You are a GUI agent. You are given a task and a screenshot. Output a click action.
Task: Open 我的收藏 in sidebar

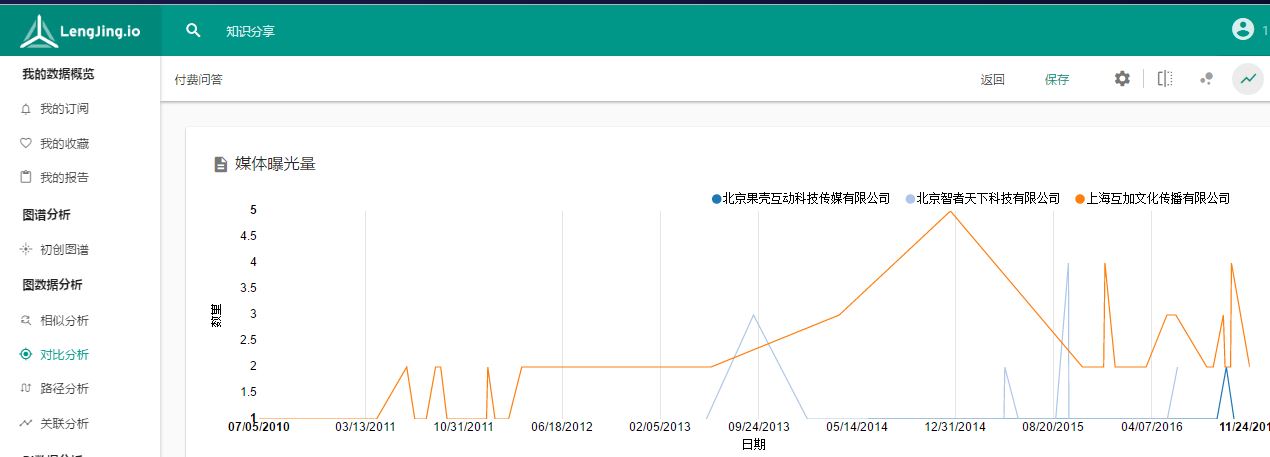(64, 144)
